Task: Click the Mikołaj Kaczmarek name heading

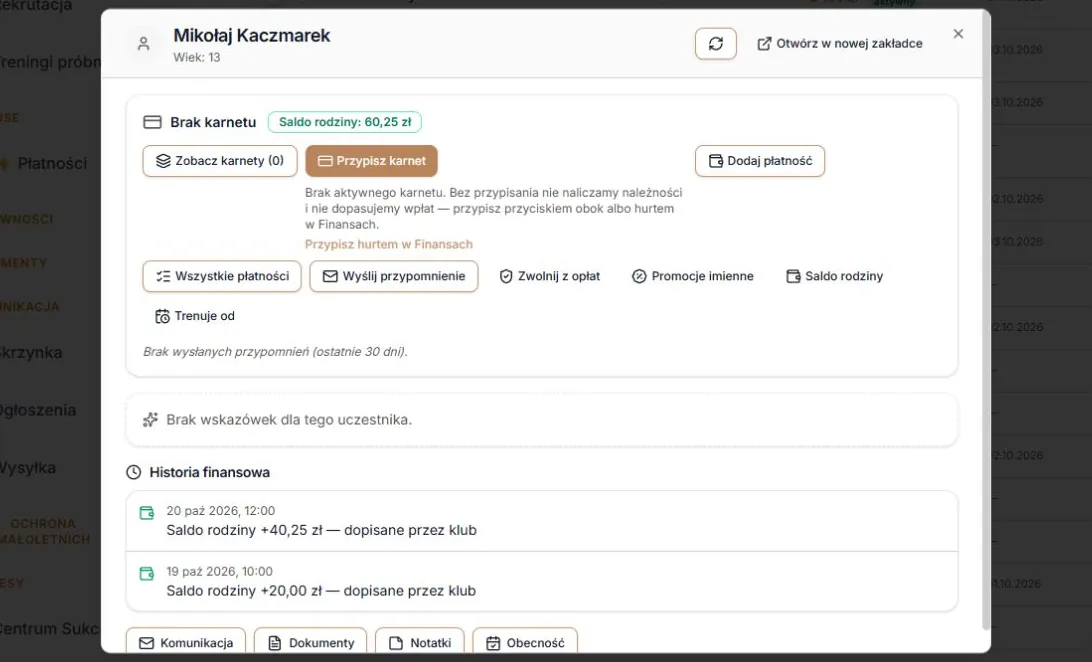Action: (251, 36)
